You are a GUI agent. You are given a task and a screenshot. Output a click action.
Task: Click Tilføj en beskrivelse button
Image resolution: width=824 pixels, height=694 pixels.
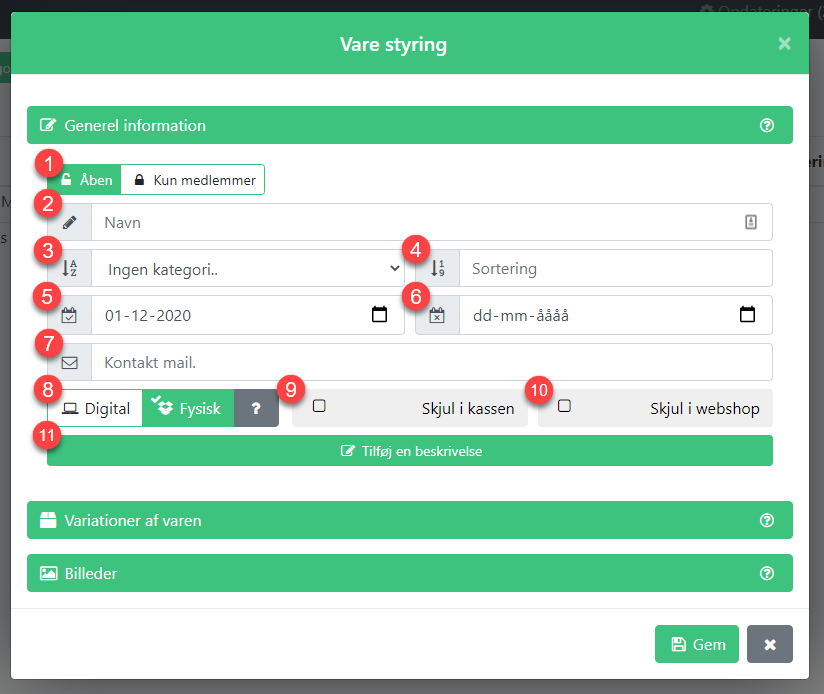pyautogui.click(x=410, y=451)
